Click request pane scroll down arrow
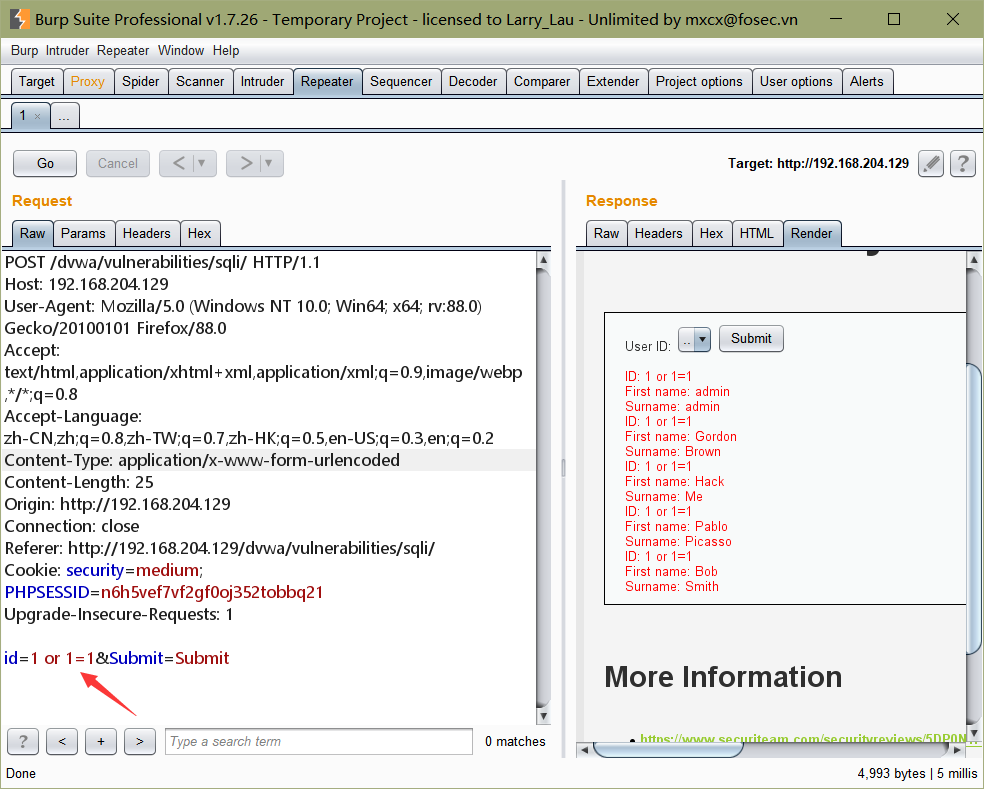This screenshot has width=984, height=789. point(543,716)
